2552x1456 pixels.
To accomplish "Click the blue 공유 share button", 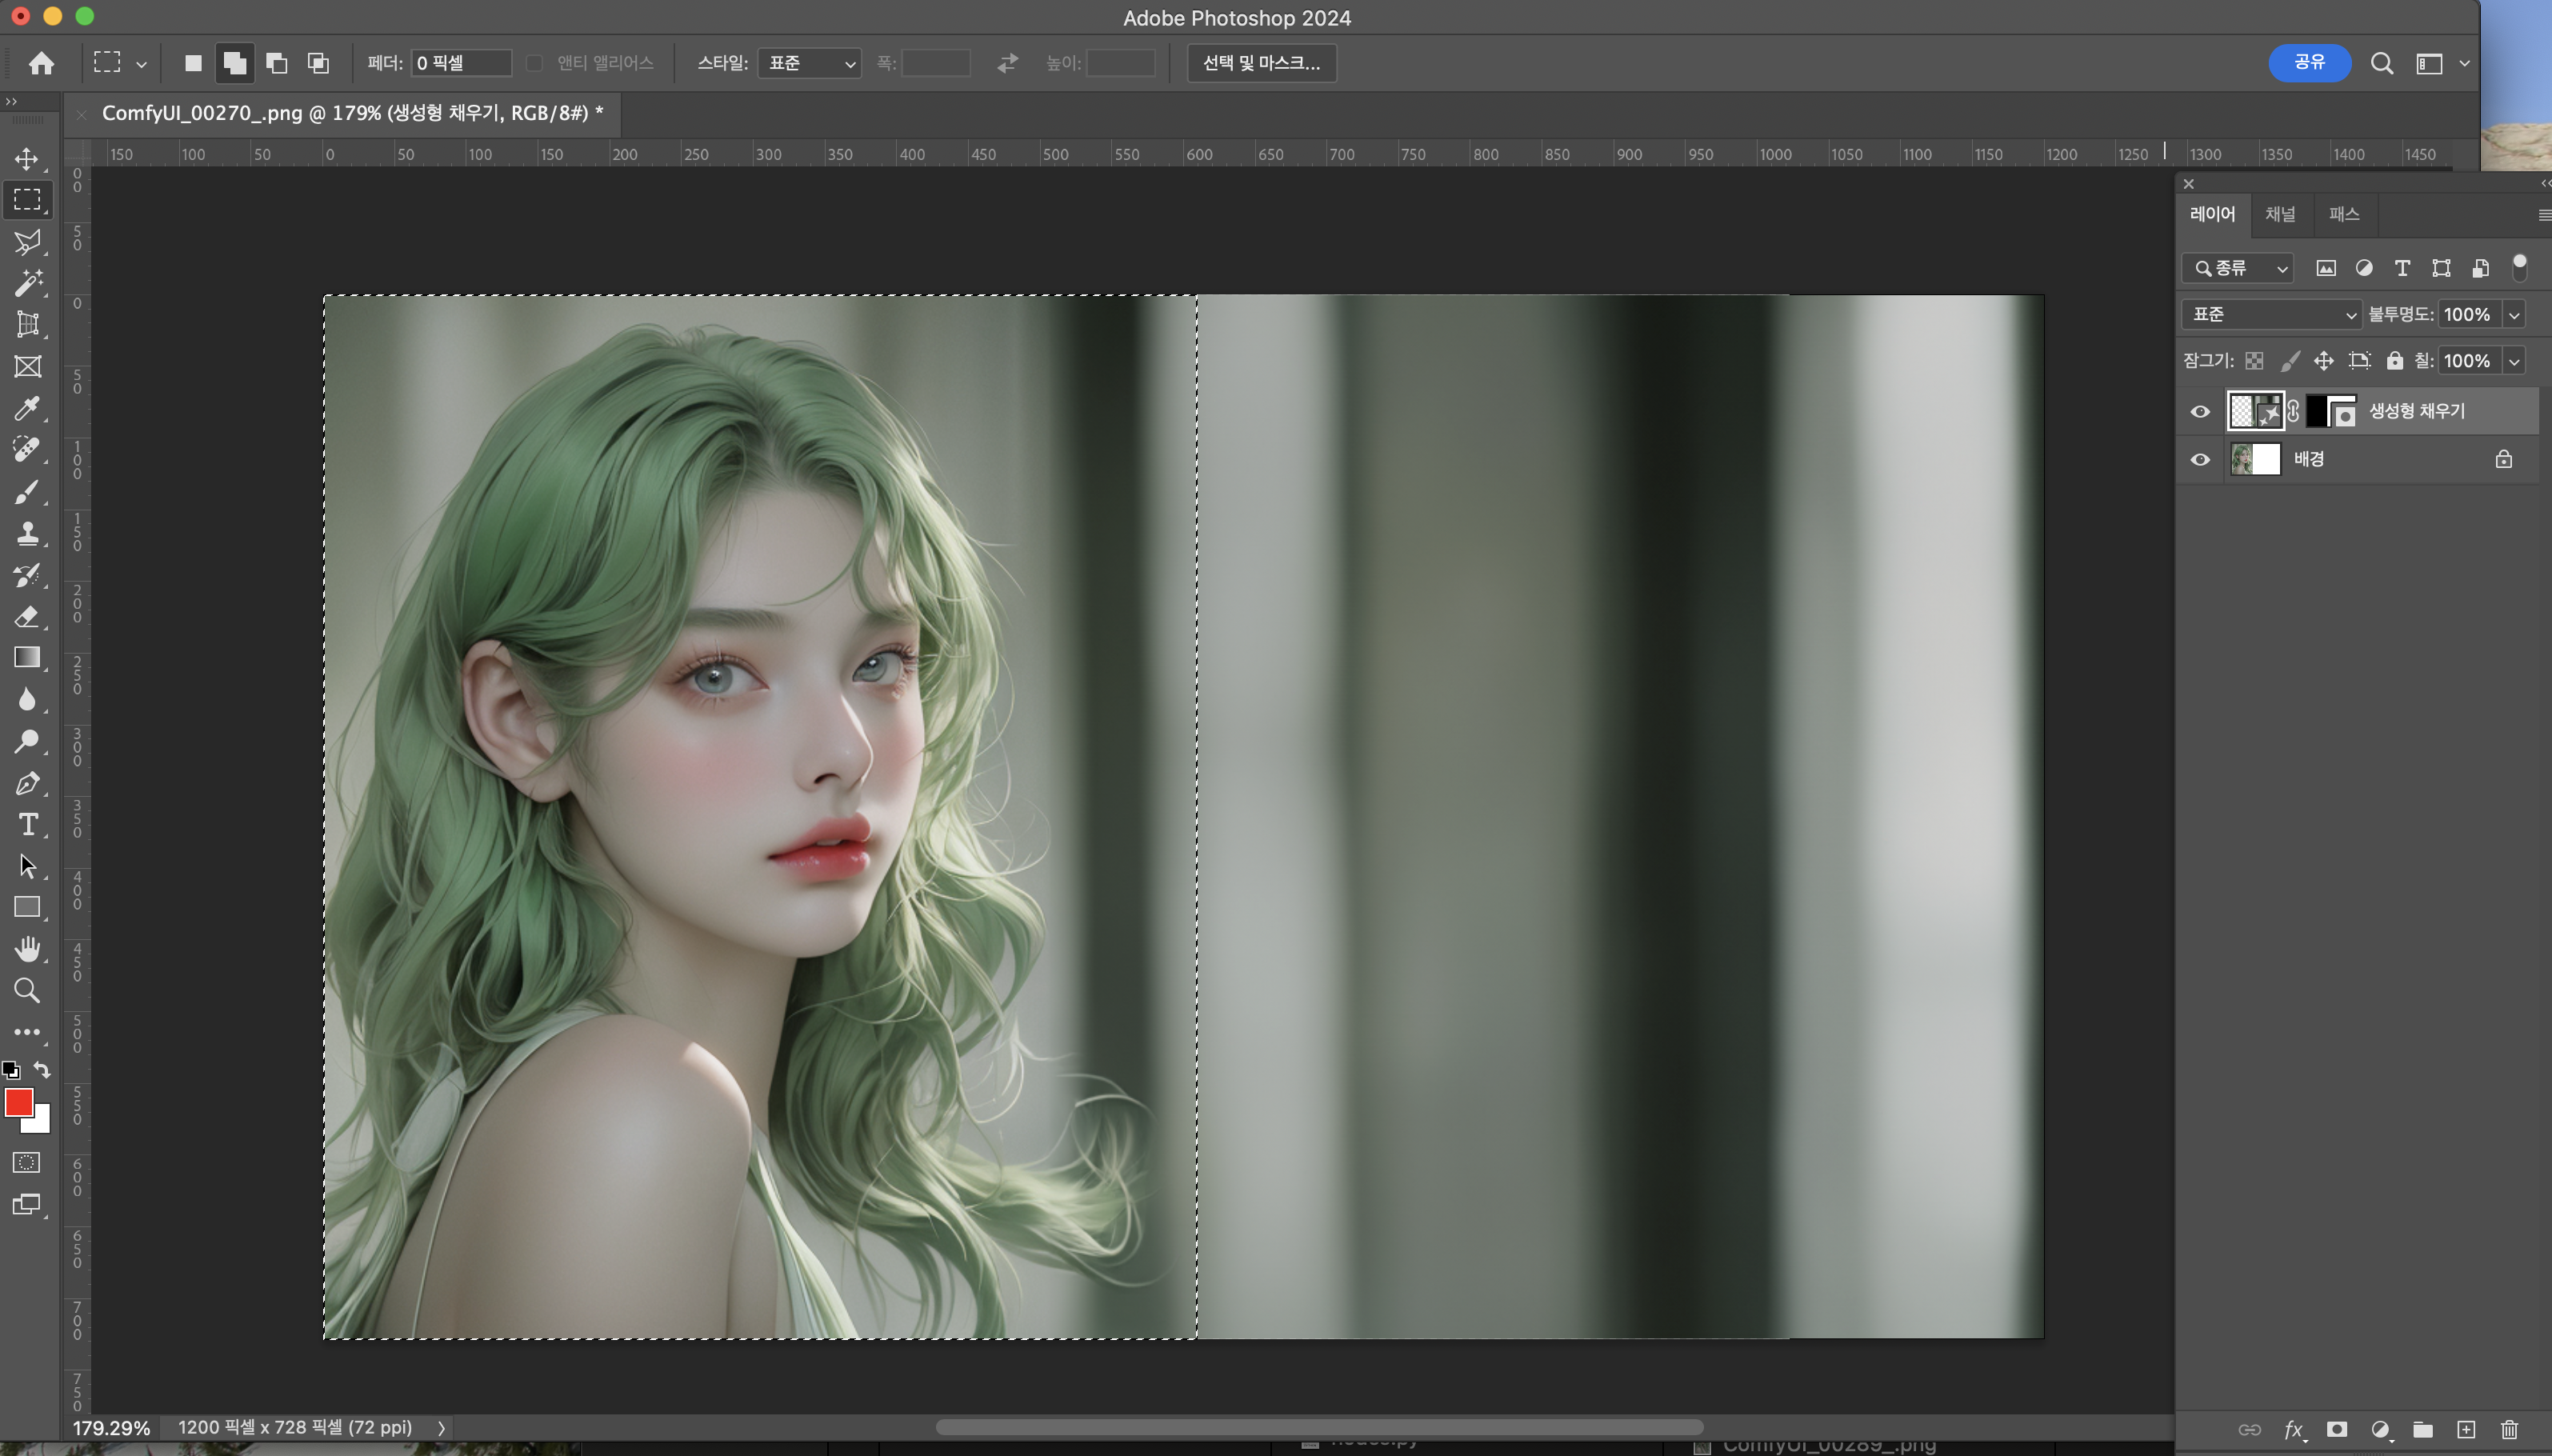I will point(2309,63).
